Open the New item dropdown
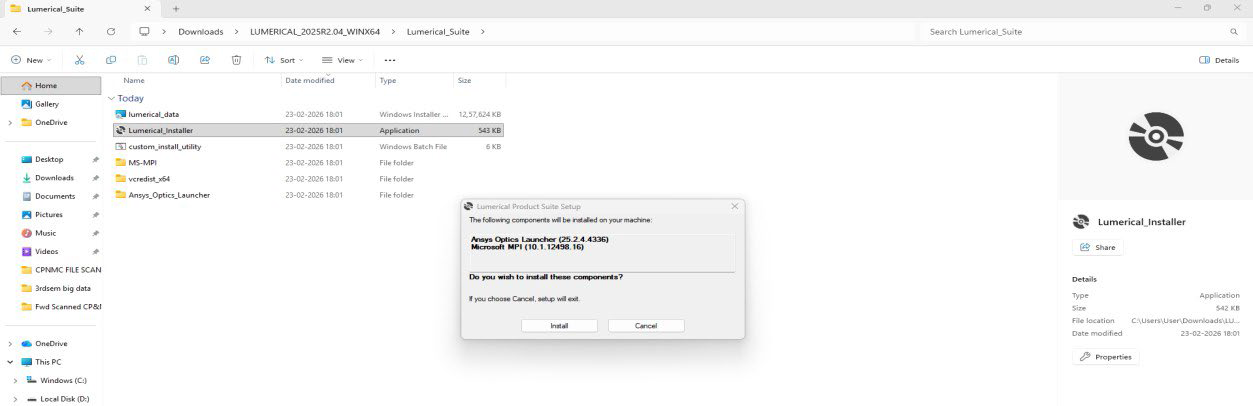 click(30, 60)
